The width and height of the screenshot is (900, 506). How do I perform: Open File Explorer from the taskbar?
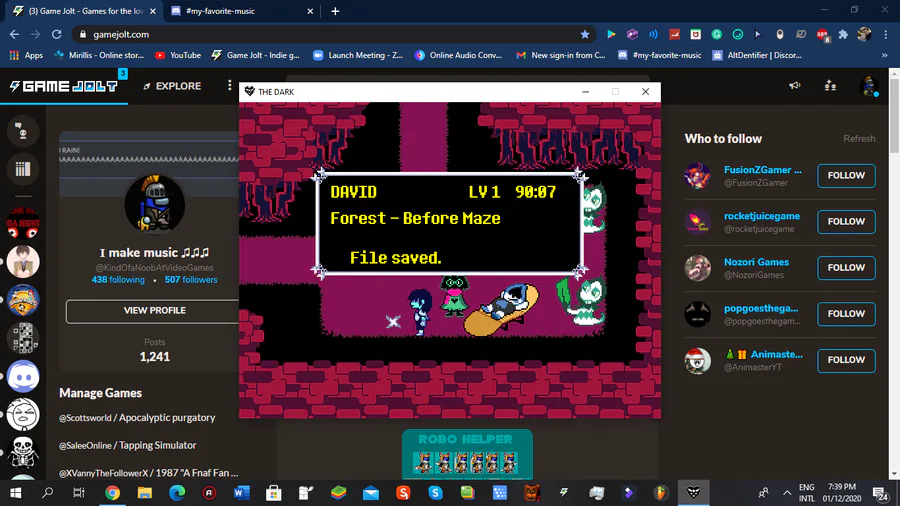click(x=145, y=493)
